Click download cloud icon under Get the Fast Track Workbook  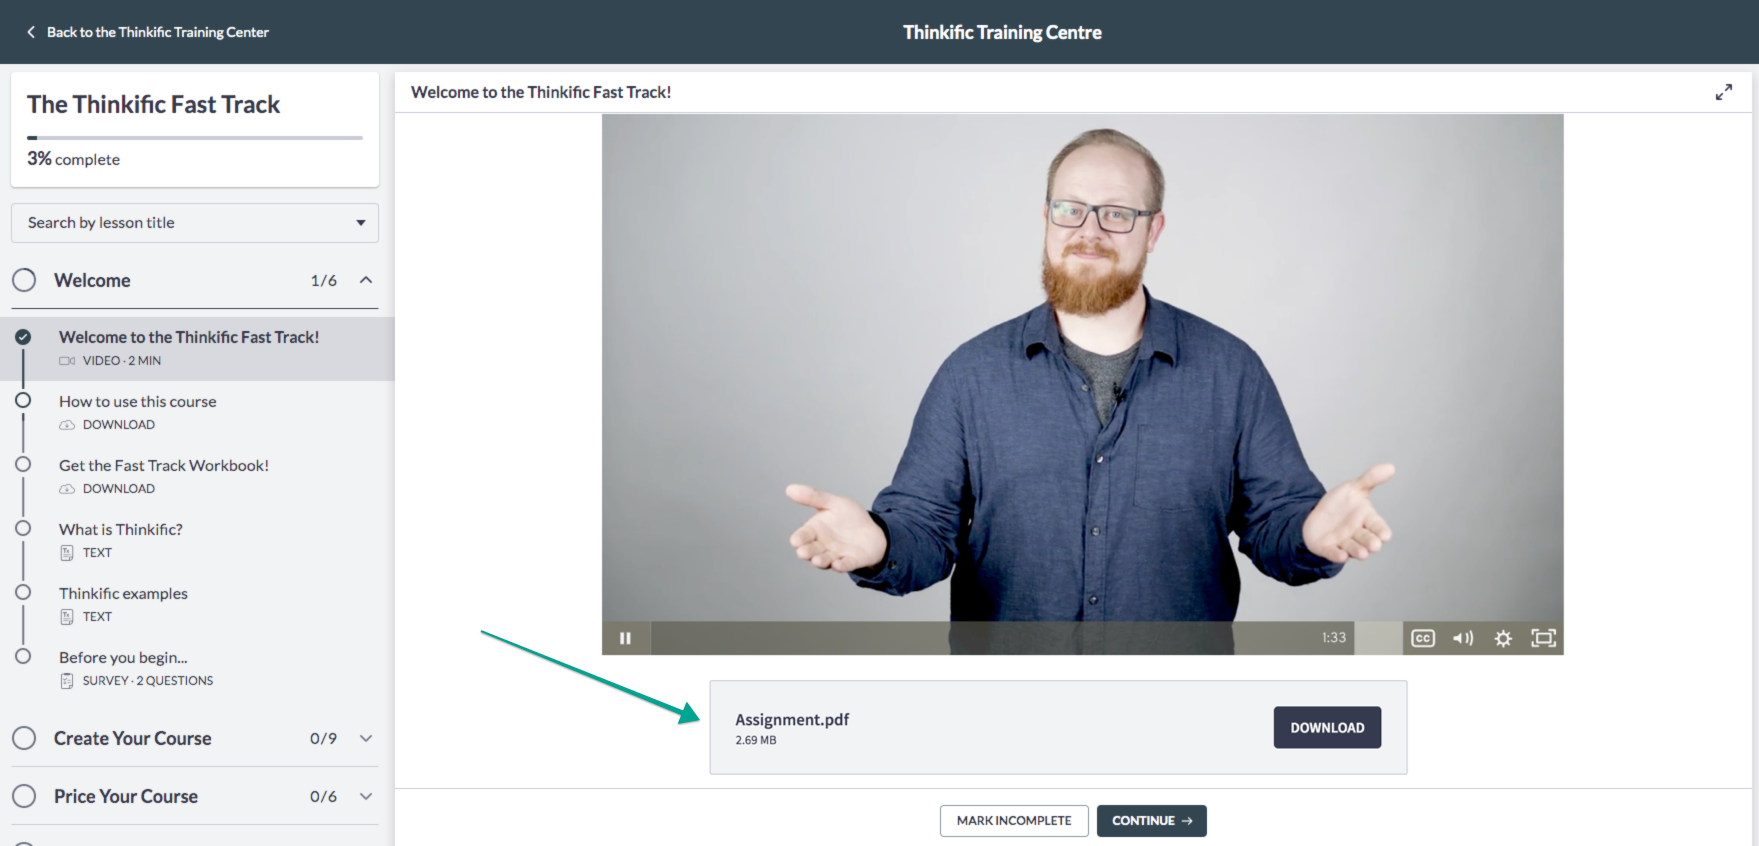pyautogui.click(x=67, y=489)
